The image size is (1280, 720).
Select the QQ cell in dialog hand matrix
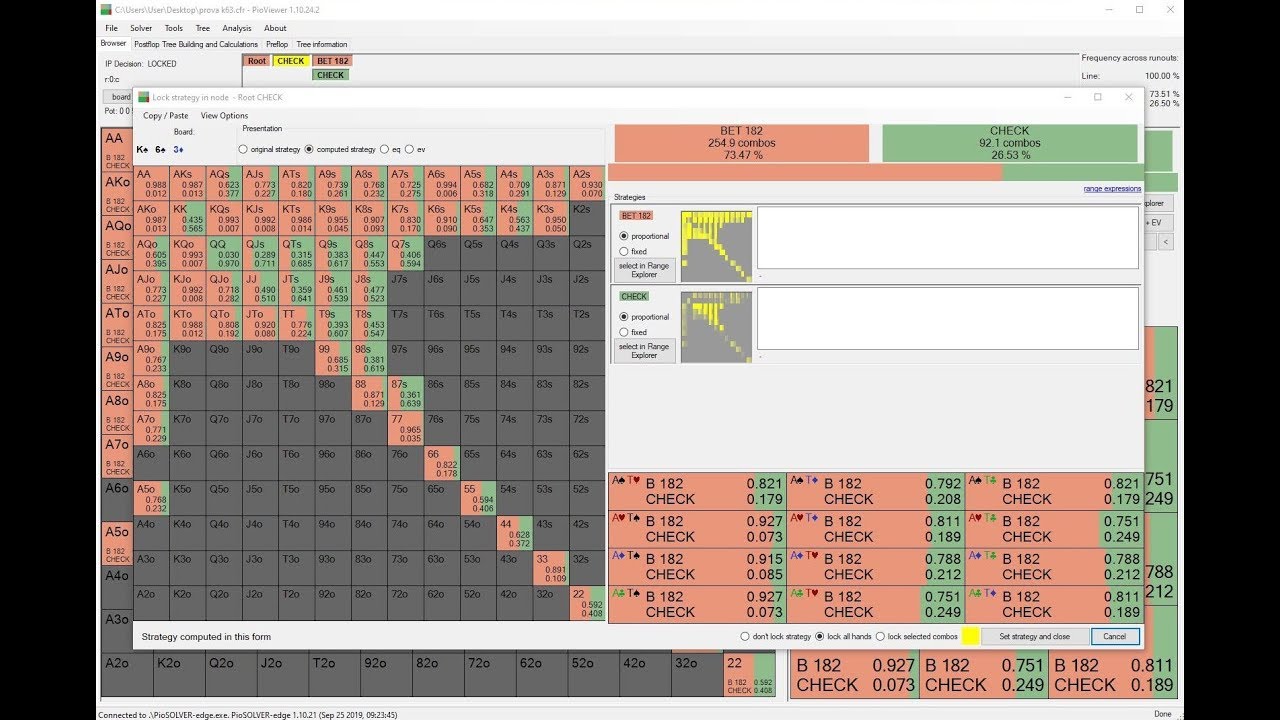(224, 255)
